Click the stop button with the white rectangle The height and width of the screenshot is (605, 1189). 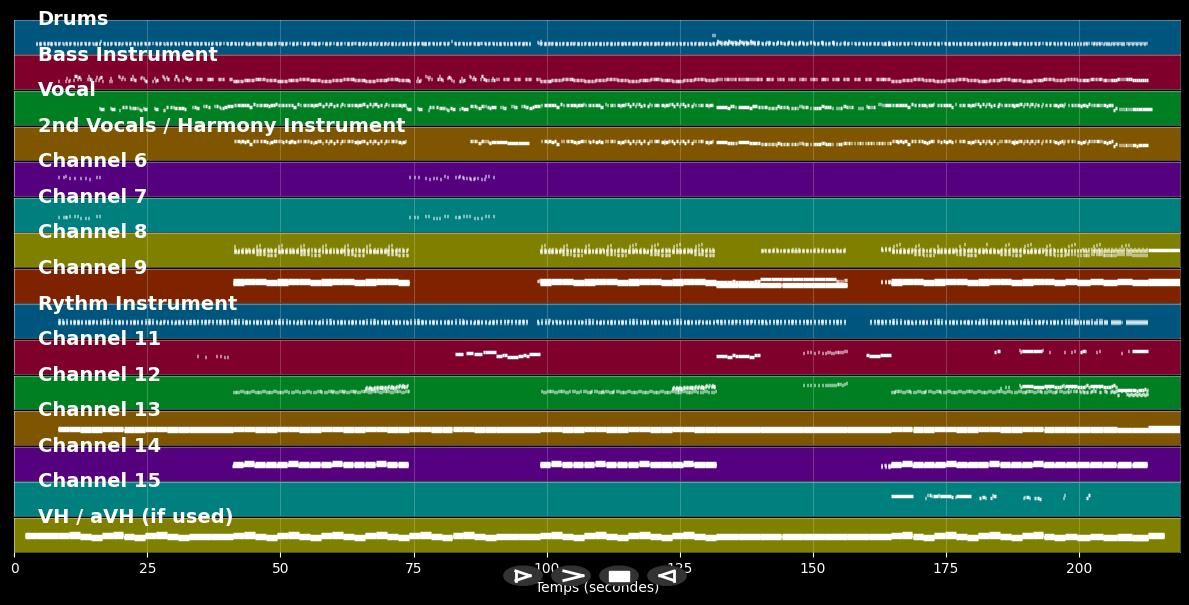pyautogui.click(x=619, y=576)
